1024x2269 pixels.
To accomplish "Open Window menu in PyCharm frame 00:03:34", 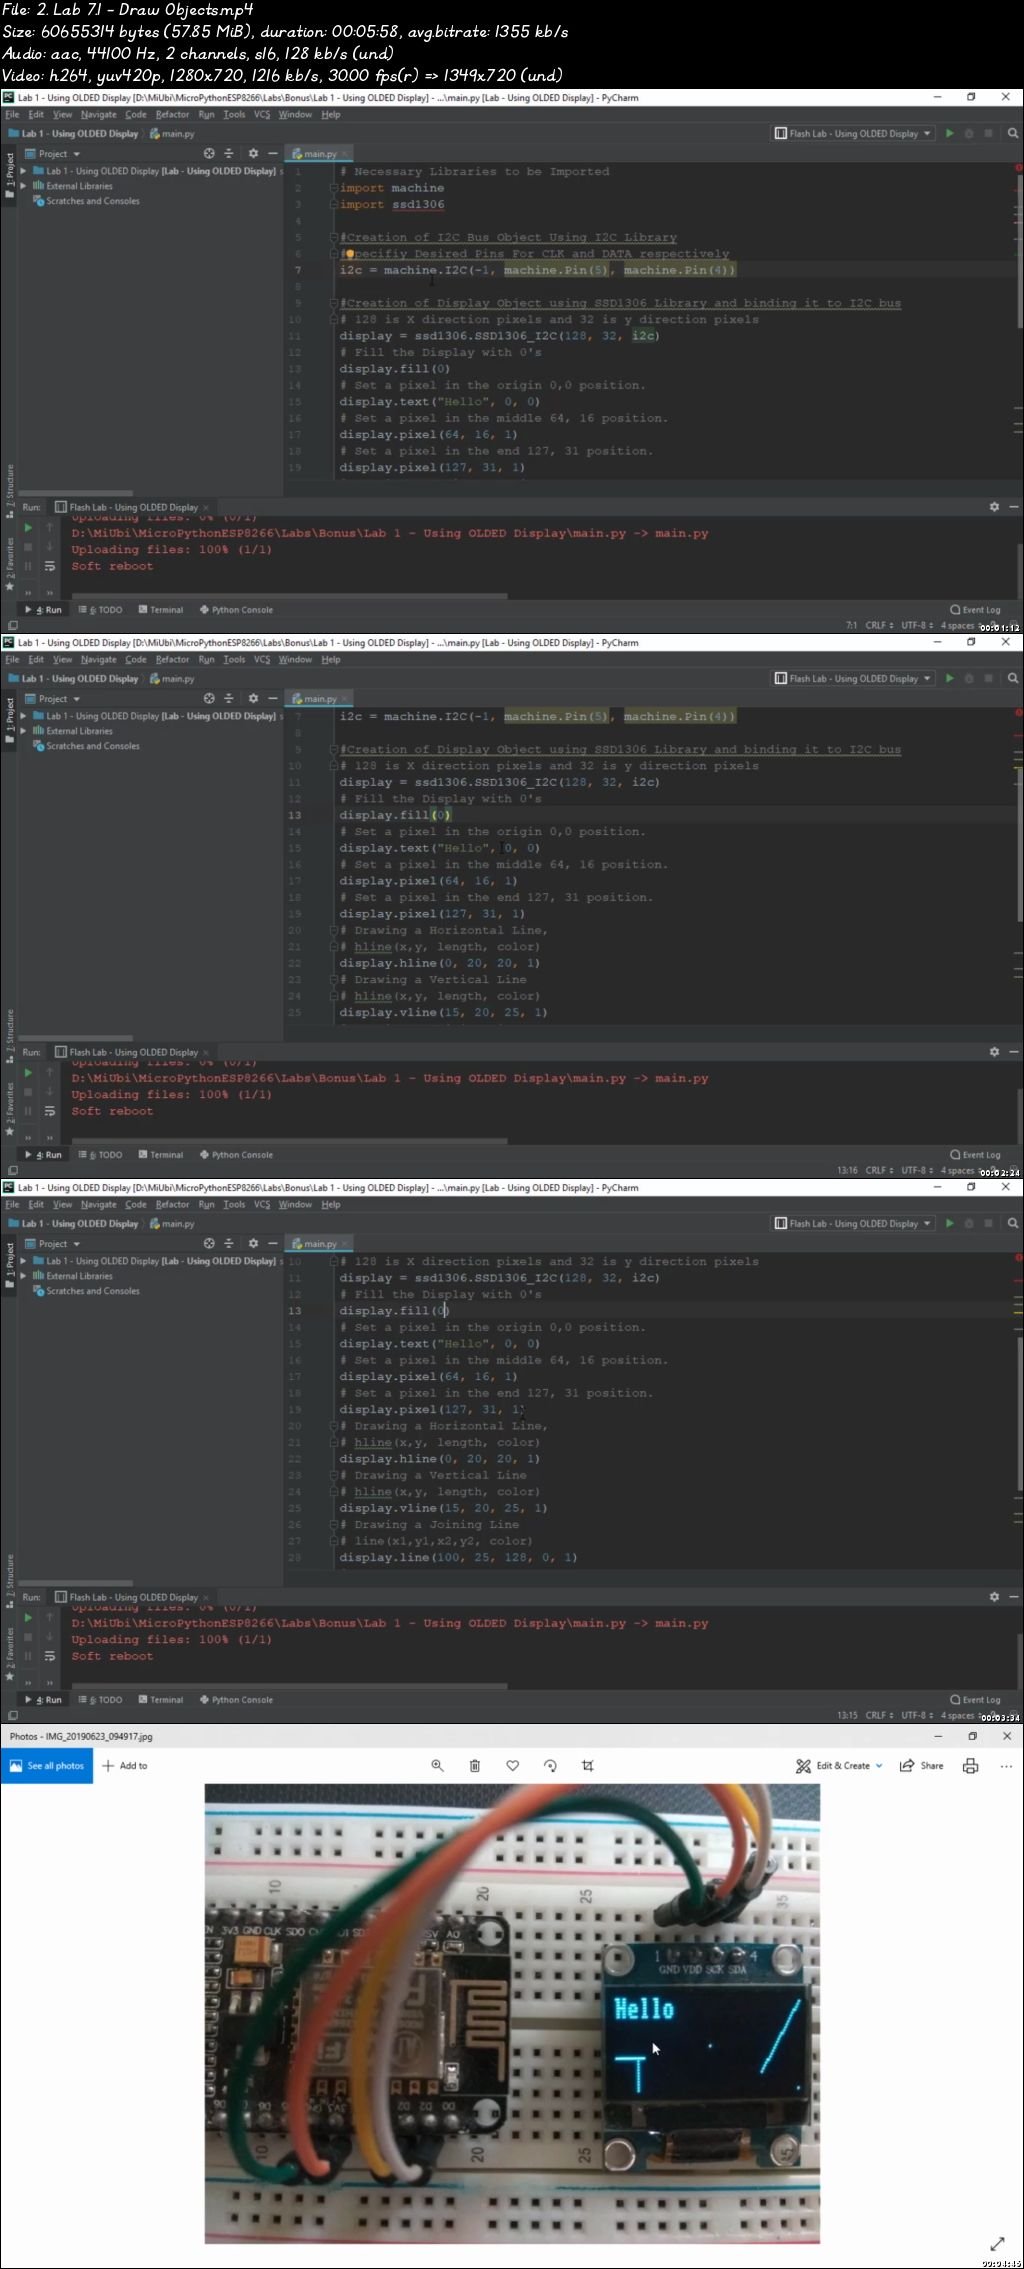I will click(x=295, y=1204).
